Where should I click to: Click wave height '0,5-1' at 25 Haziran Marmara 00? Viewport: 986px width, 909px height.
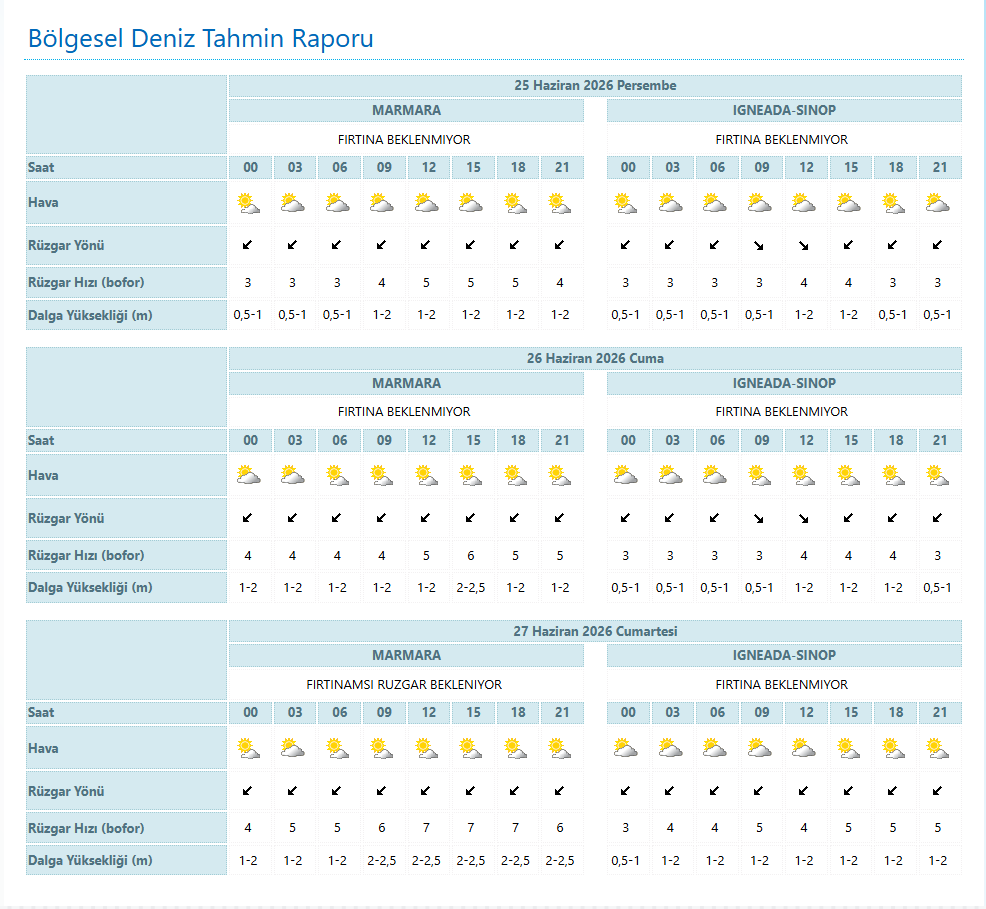click(248, 315)
